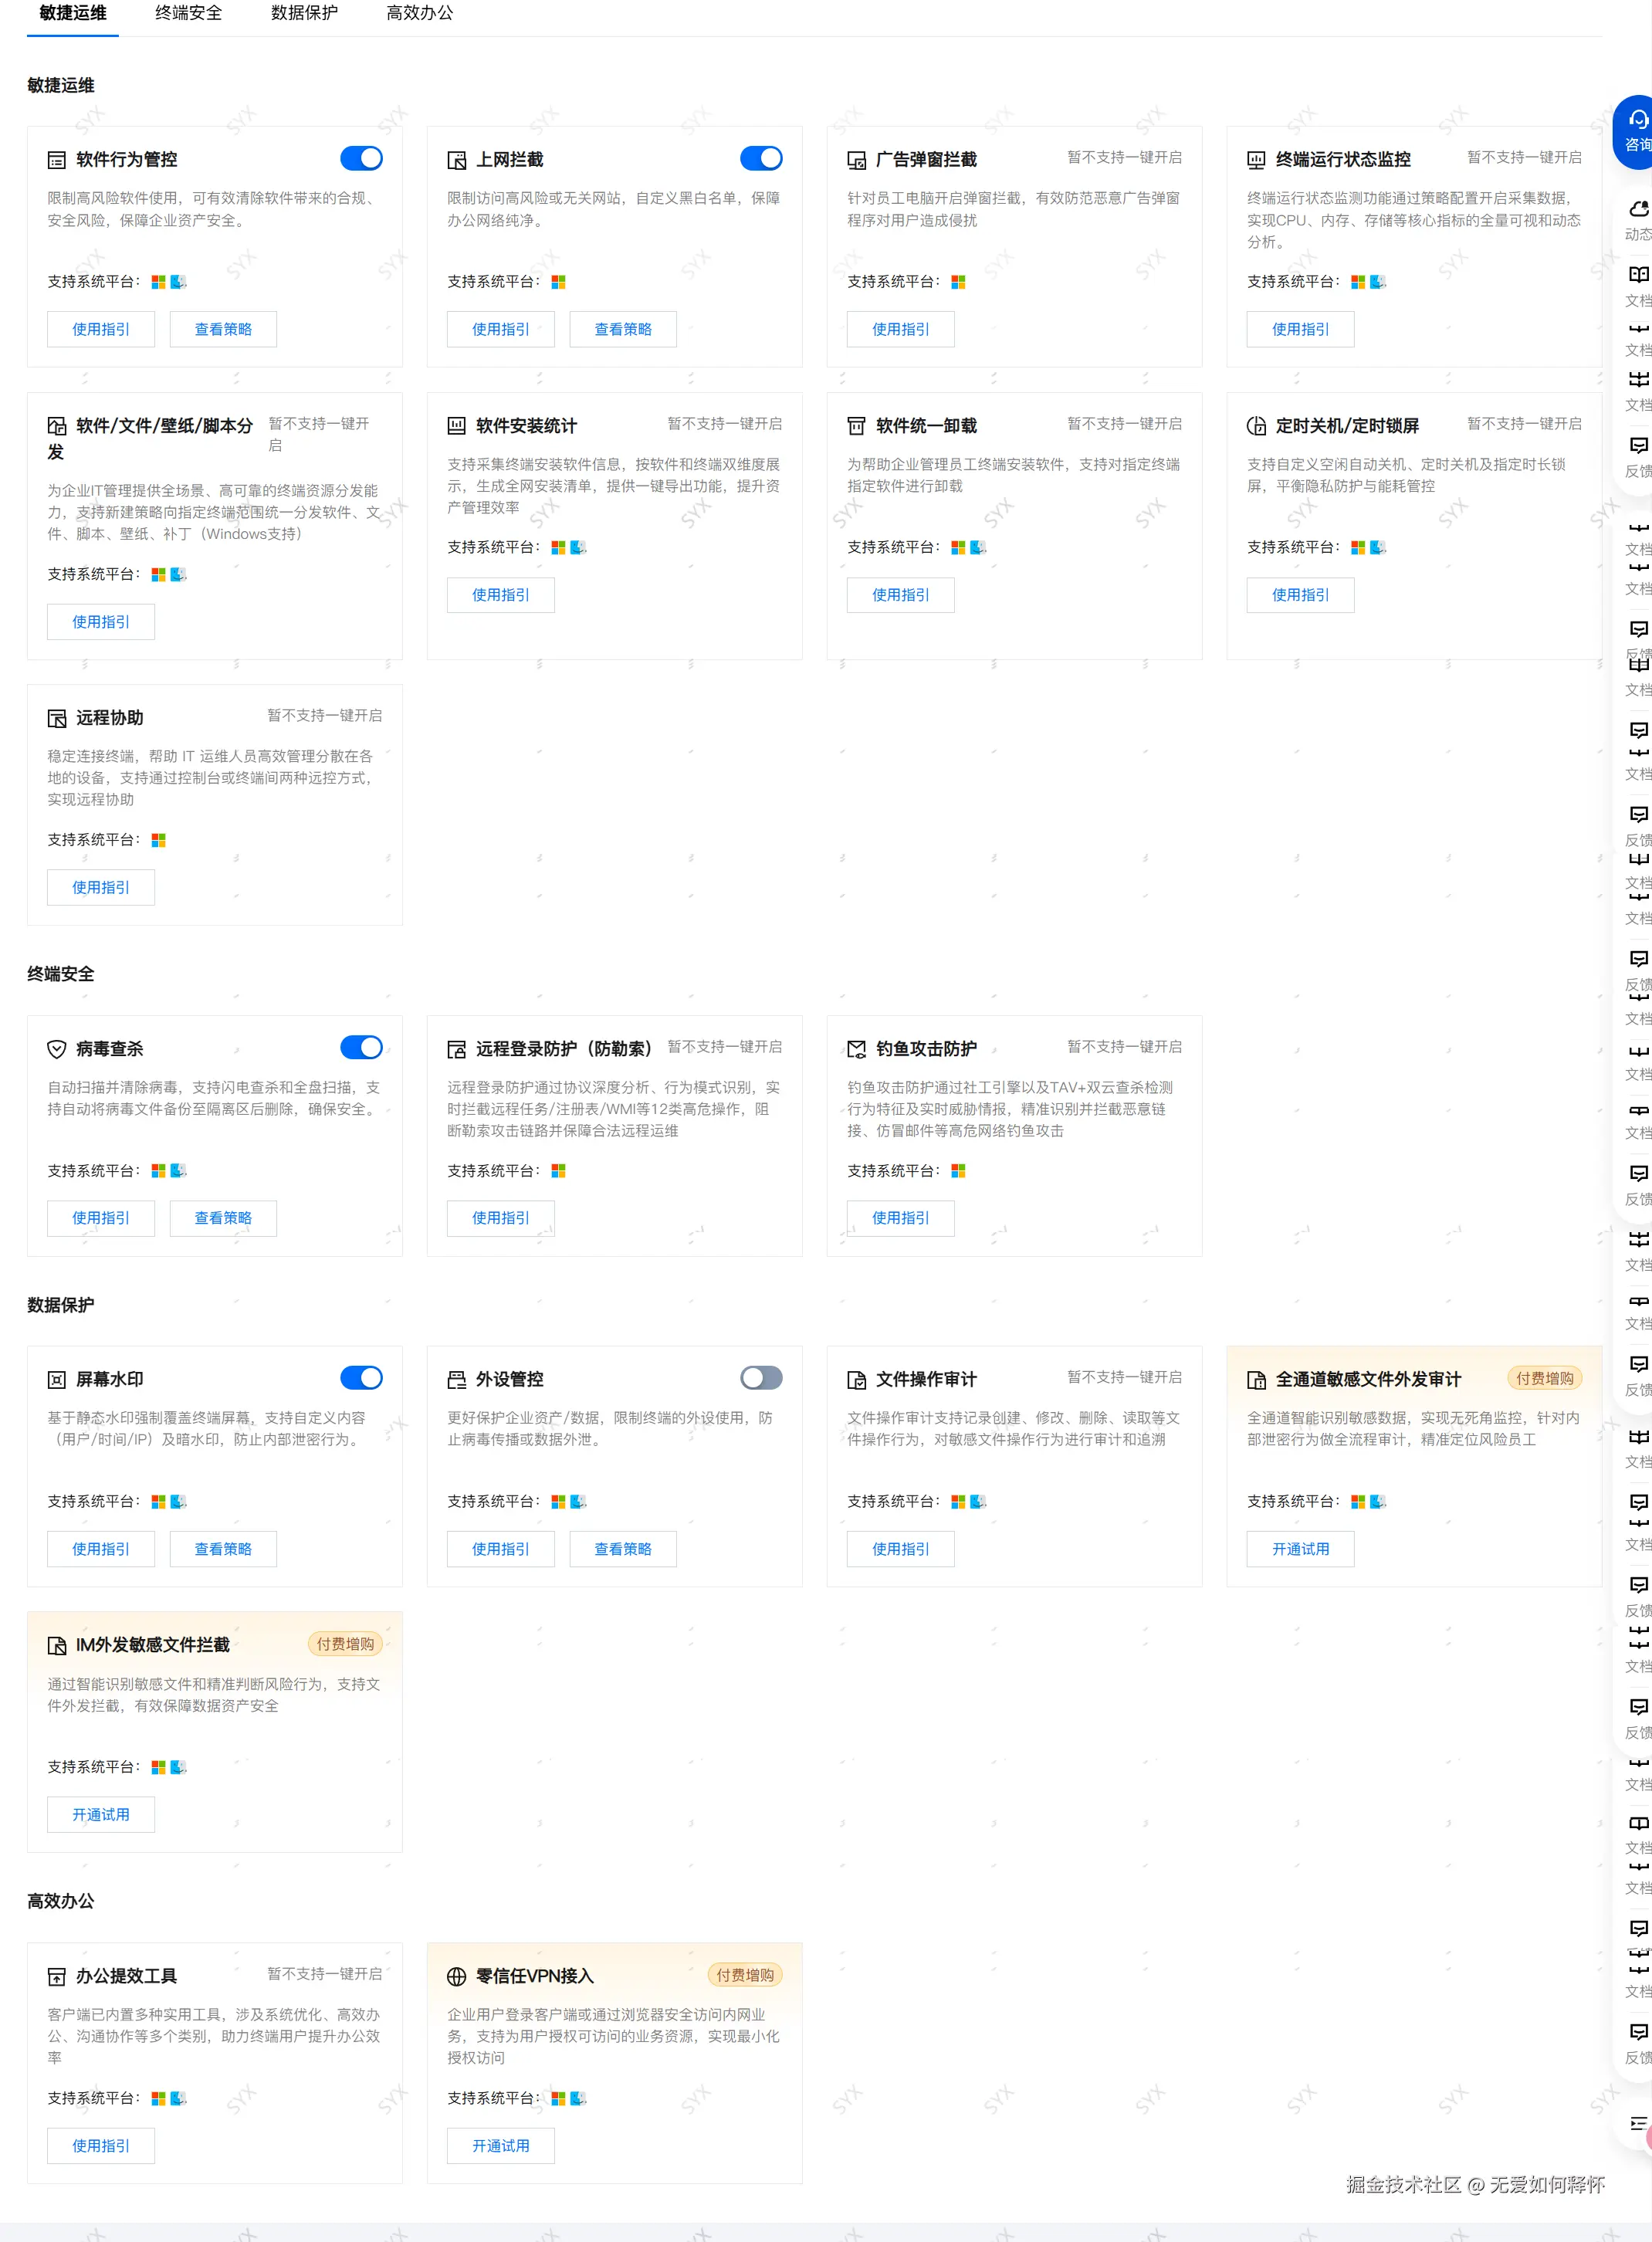Click the 定时关机/定时锁屏 clock icon

pos(1256,426)
